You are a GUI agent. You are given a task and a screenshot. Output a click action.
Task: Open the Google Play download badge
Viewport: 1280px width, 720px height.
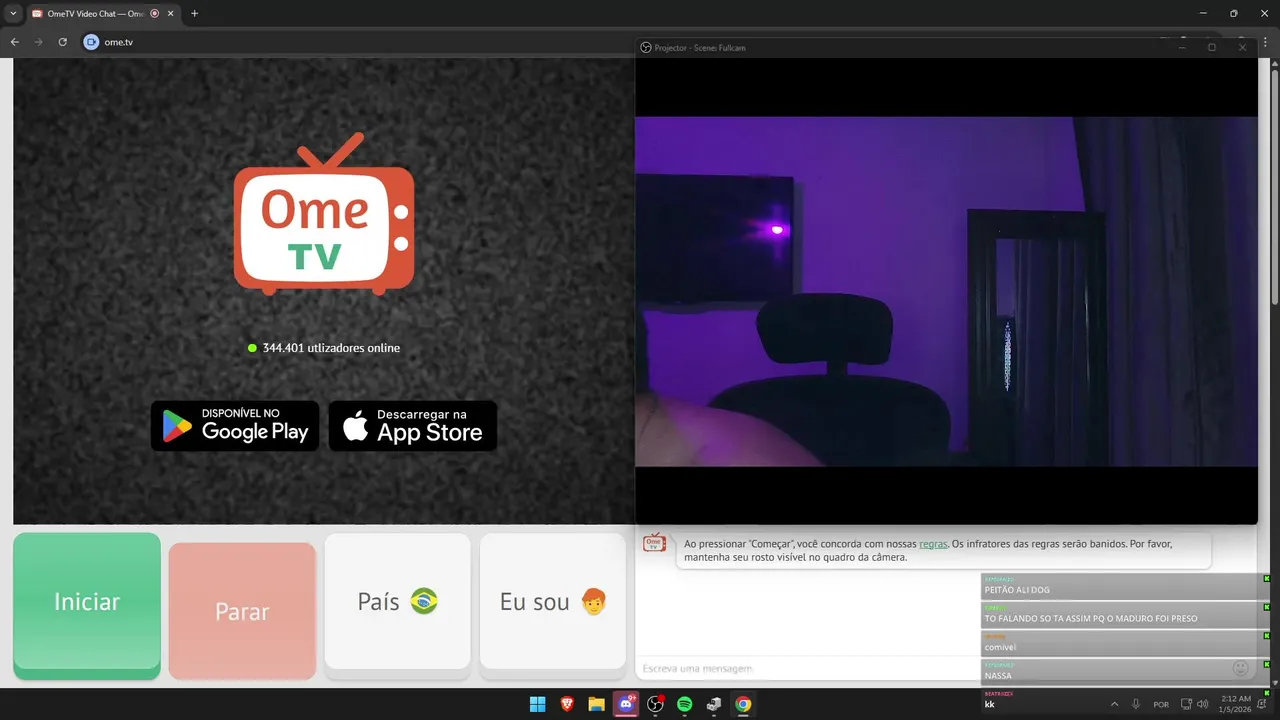tap(235, 426)
